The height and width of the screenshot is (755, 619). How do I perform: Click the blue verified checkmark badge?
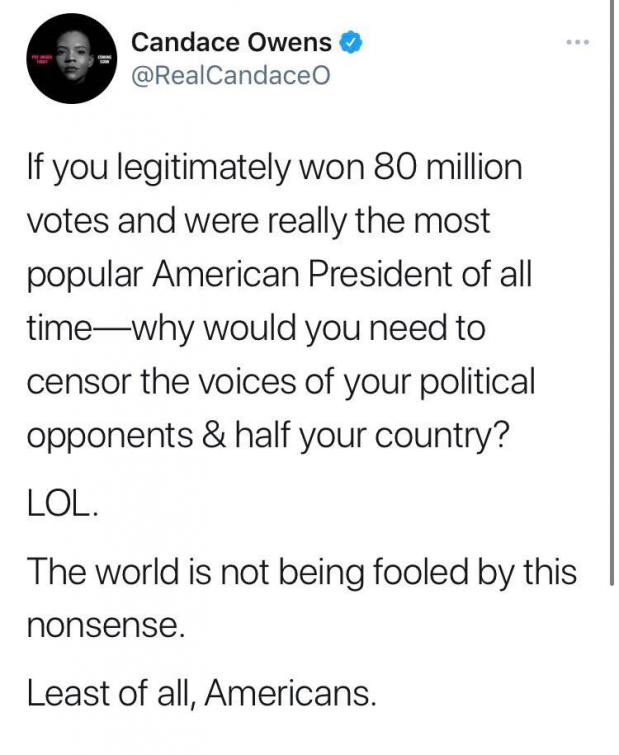tap(351, 42)
